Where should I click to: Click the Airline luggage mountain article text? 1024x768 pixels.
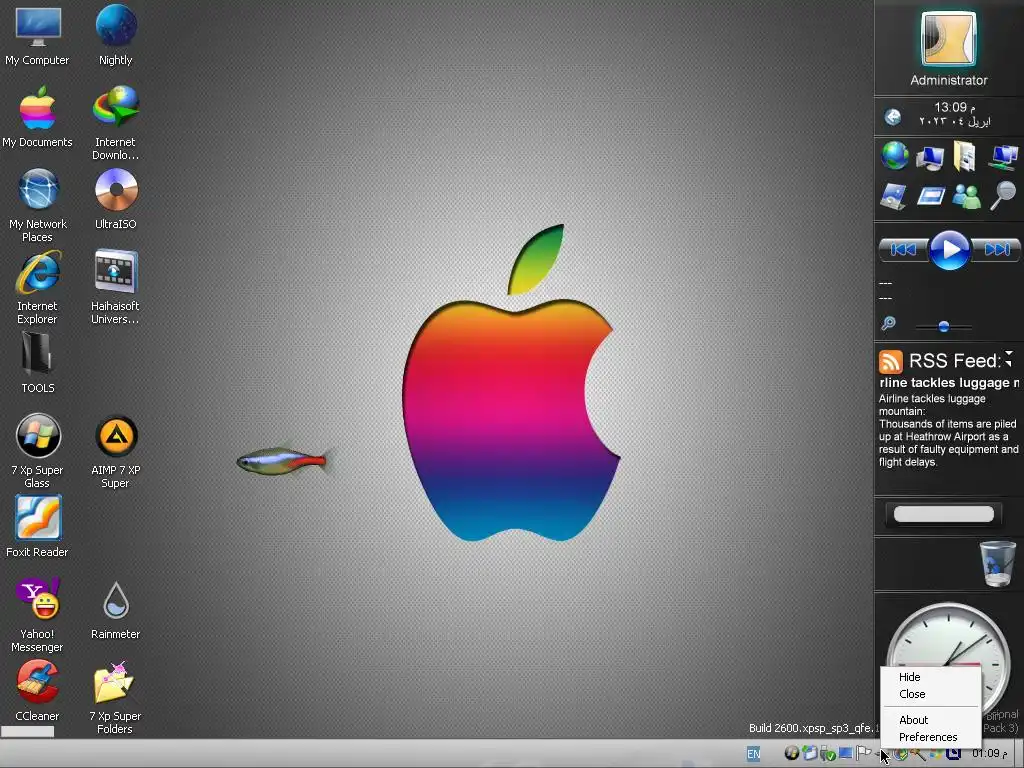pyautogui.click(x=948, y=430)
